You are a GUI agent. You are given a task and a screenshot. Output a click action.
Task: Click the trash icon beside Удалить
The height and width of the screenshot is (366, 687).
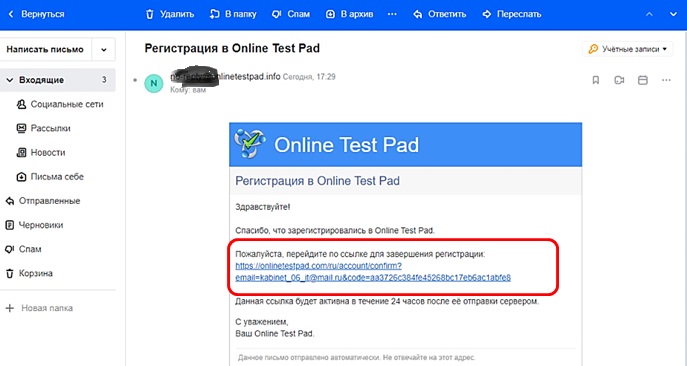click(x=150, y=14)
